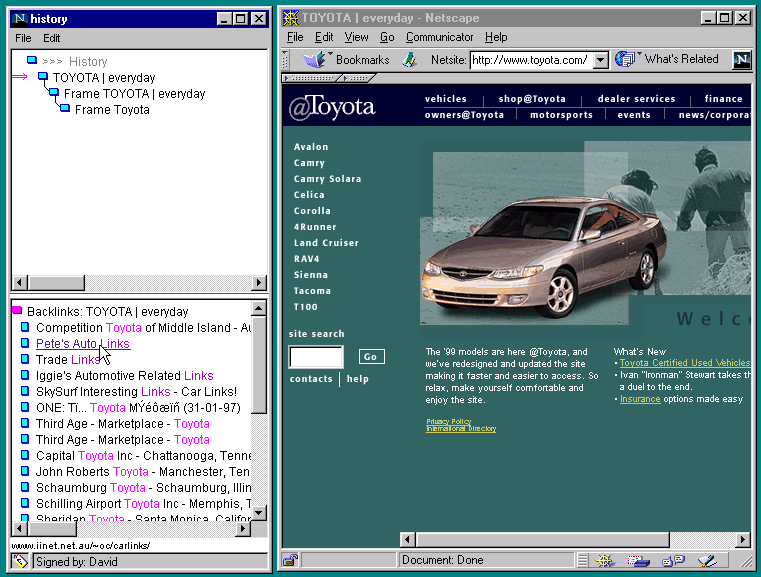Click node icon beside Schaumburg Toyota
This screenshot has height=577, width=761.
pyautogui.click(x=25, y=487)
